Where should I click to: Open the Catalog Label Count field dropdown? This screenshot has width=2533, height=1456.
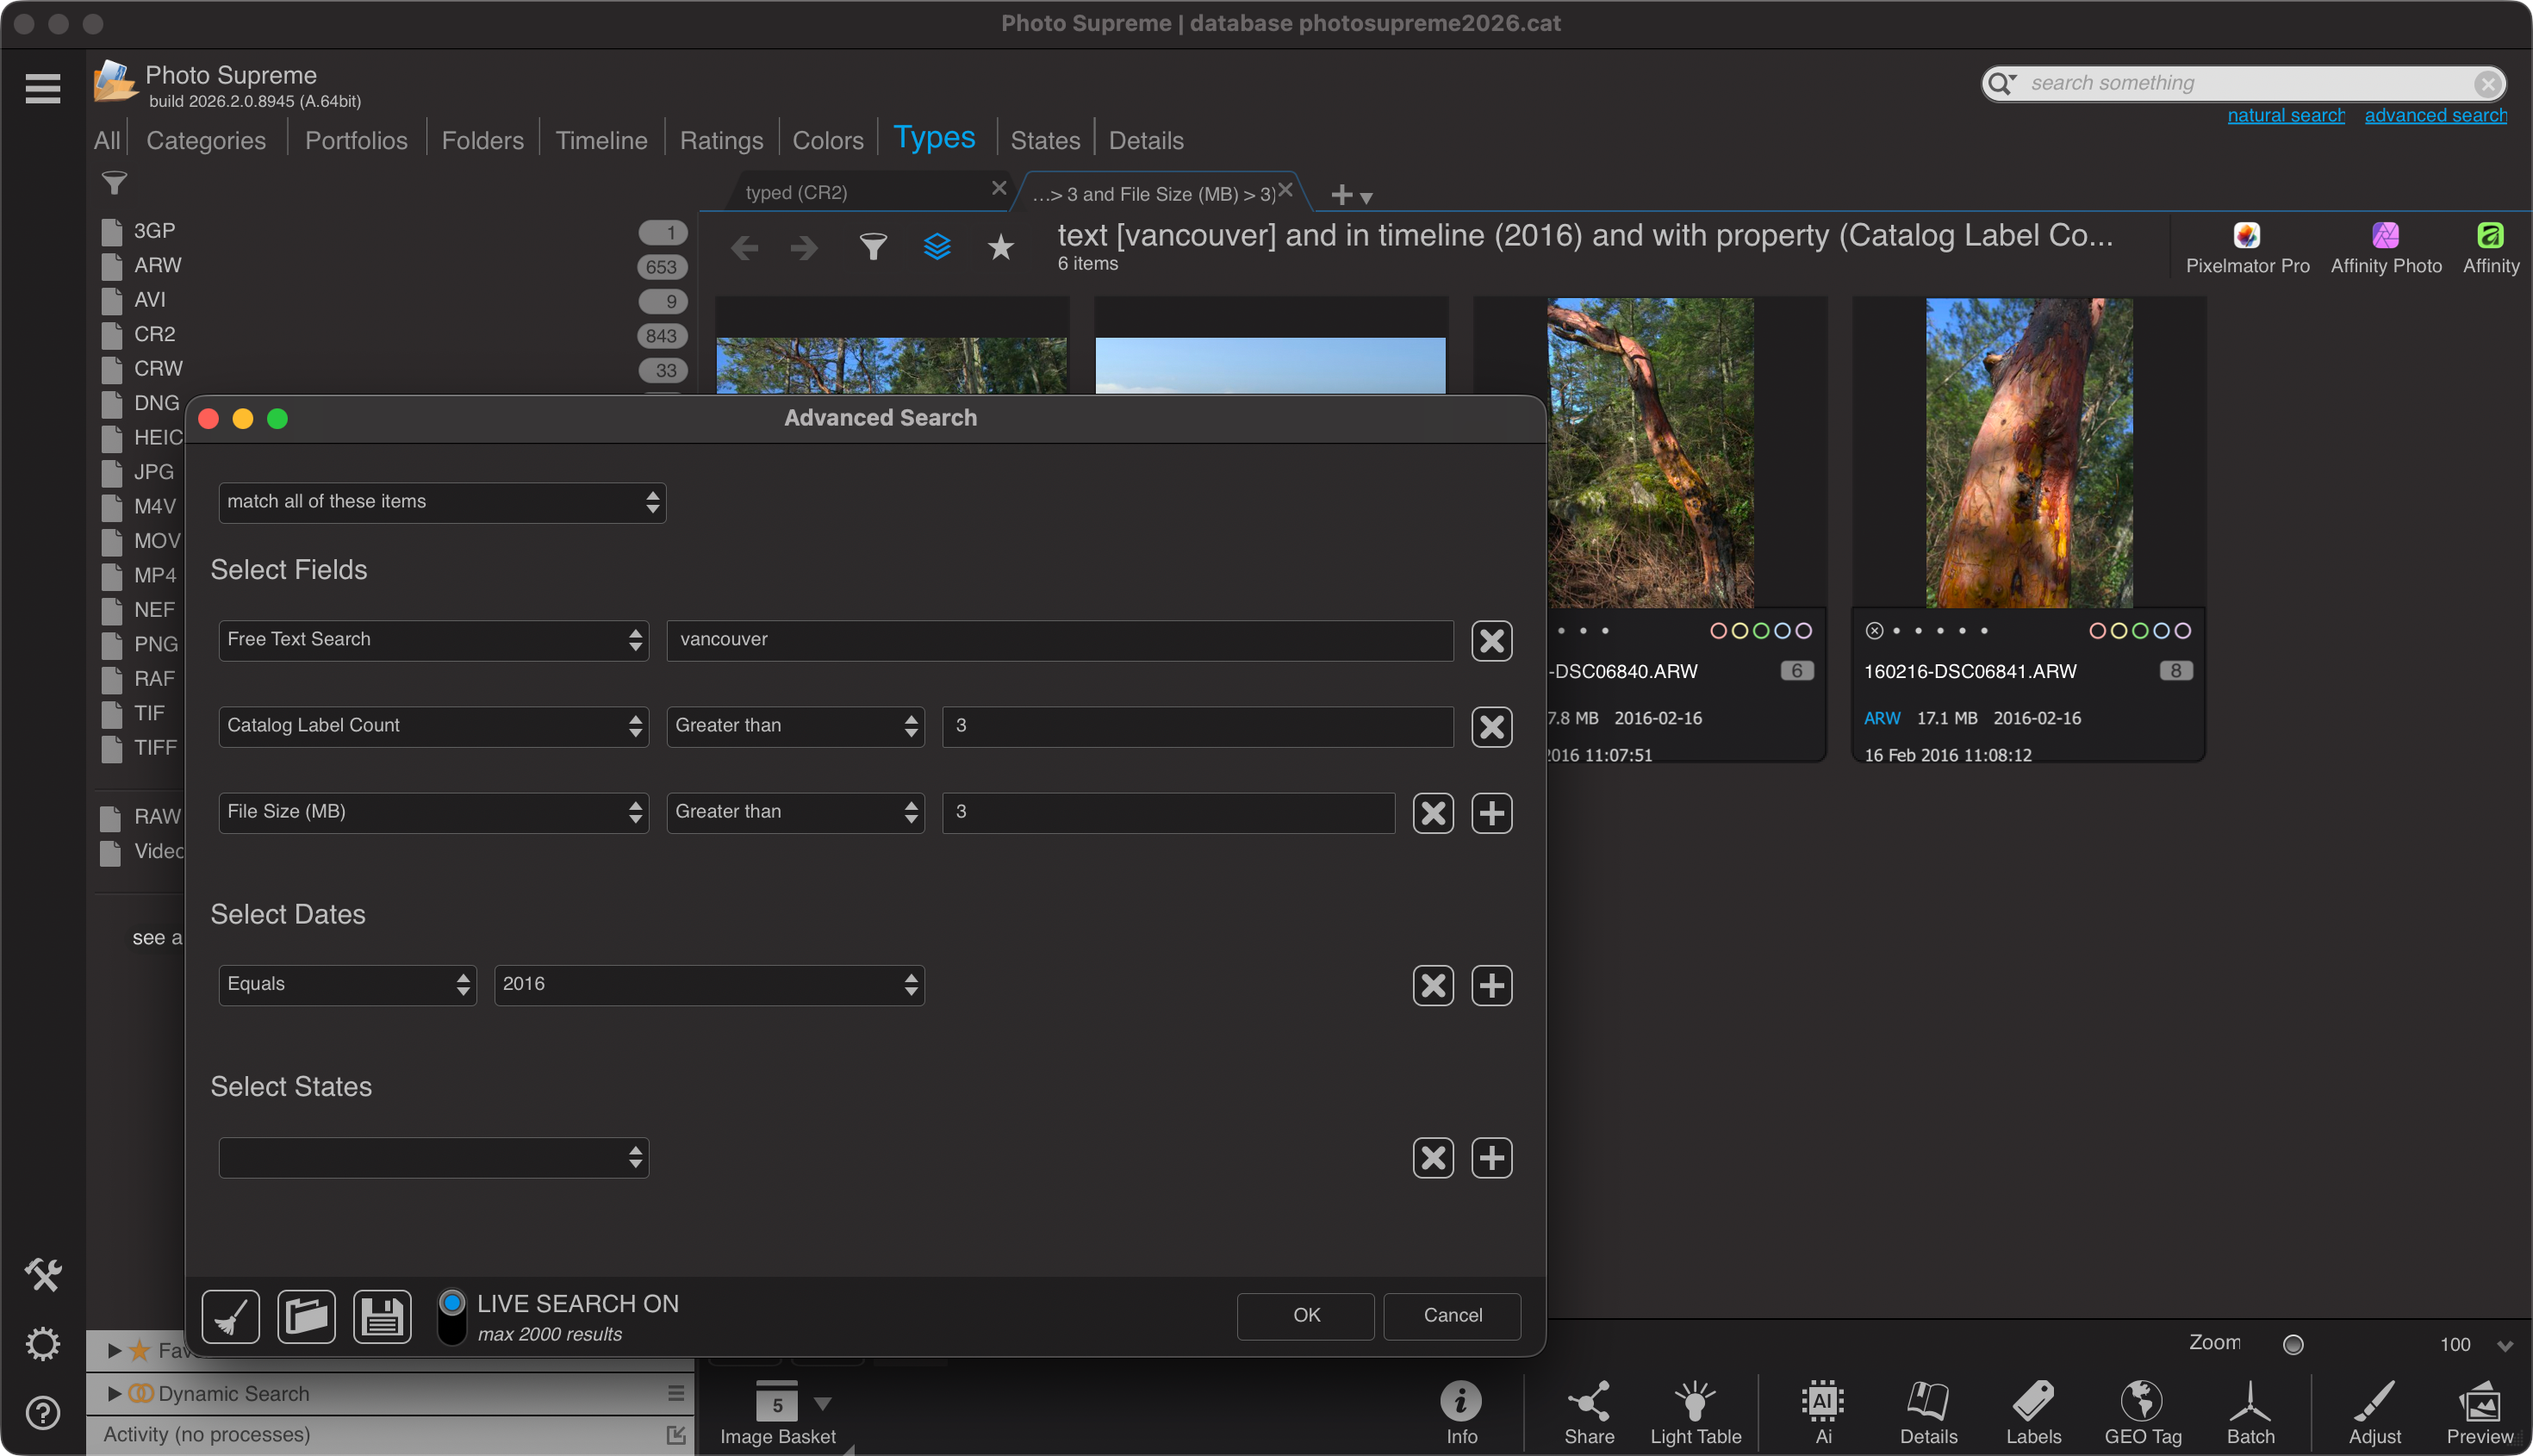(433, 726)
